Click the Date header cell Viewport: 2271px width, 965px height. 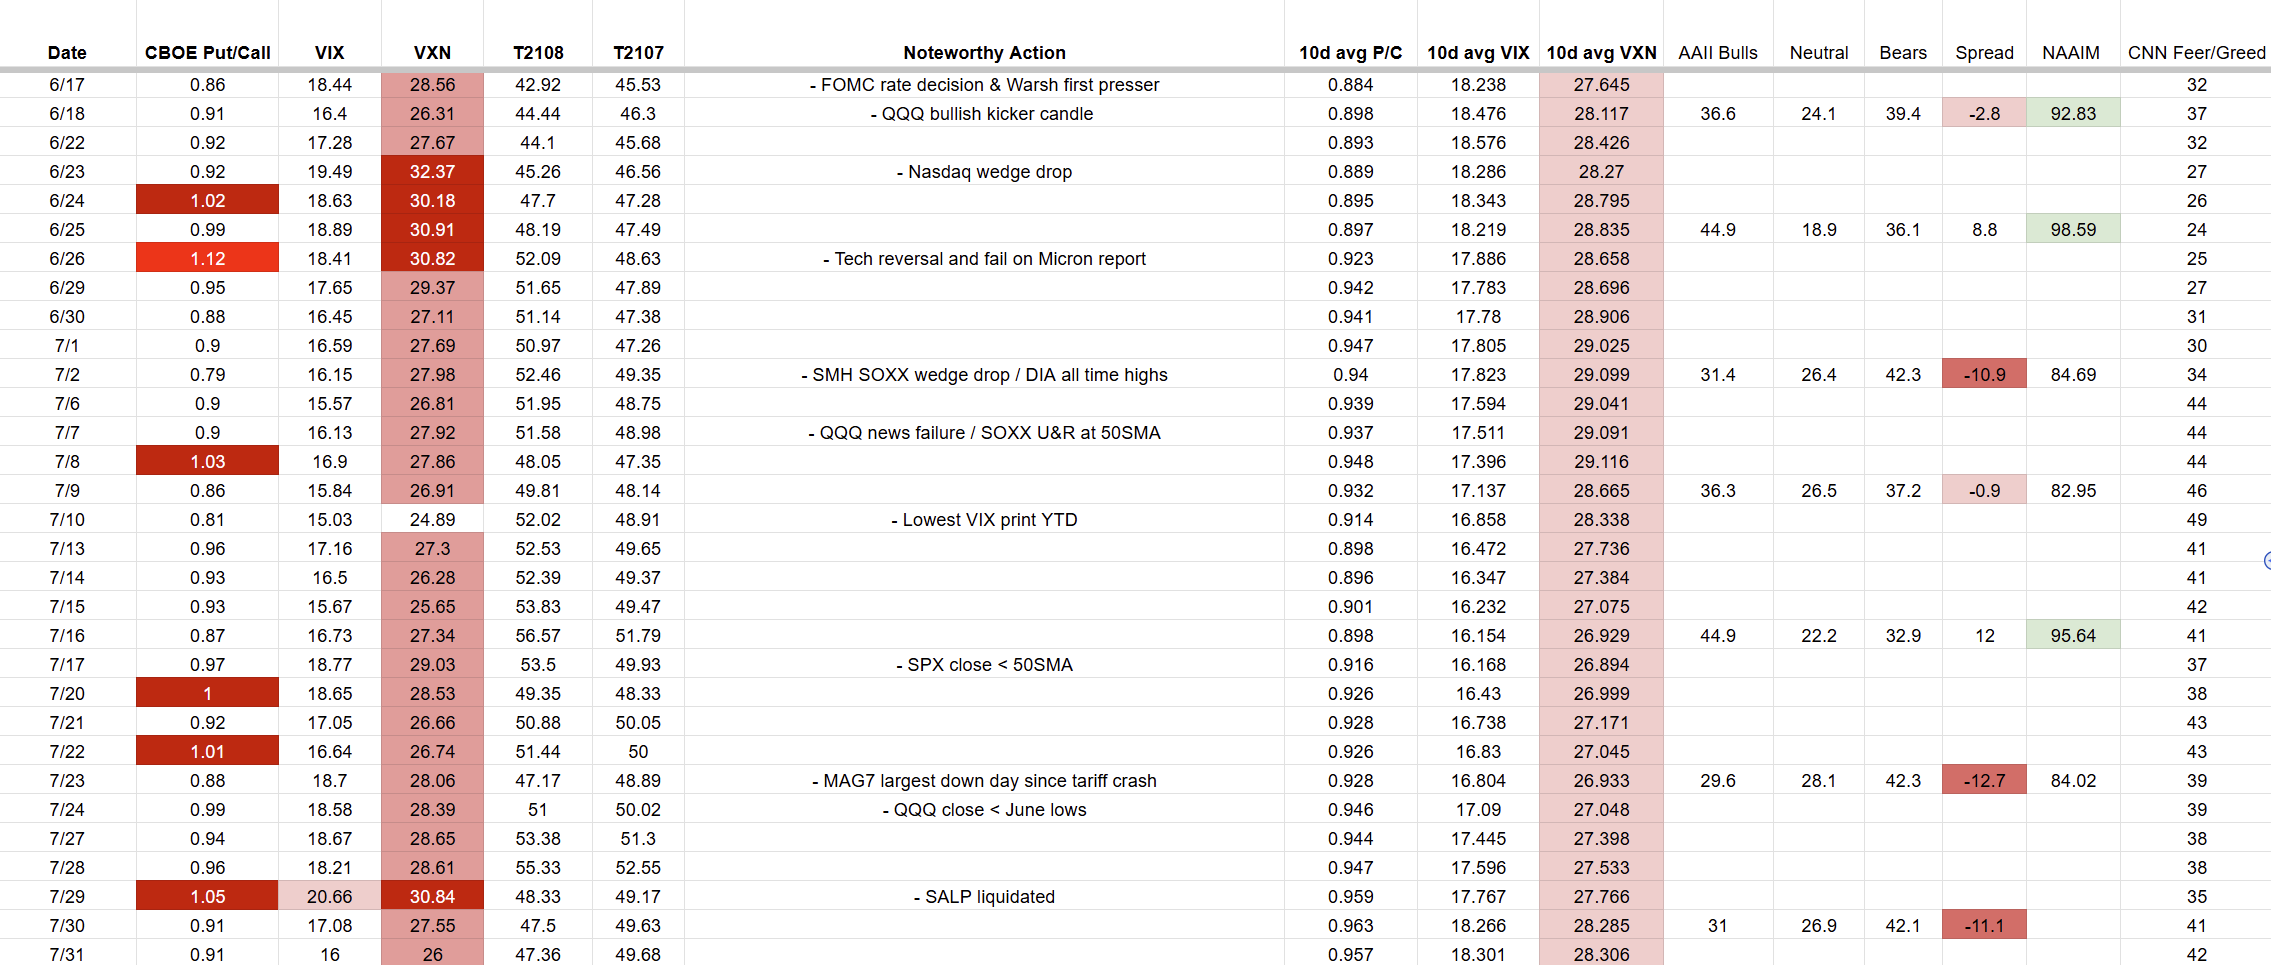[67, 53]
